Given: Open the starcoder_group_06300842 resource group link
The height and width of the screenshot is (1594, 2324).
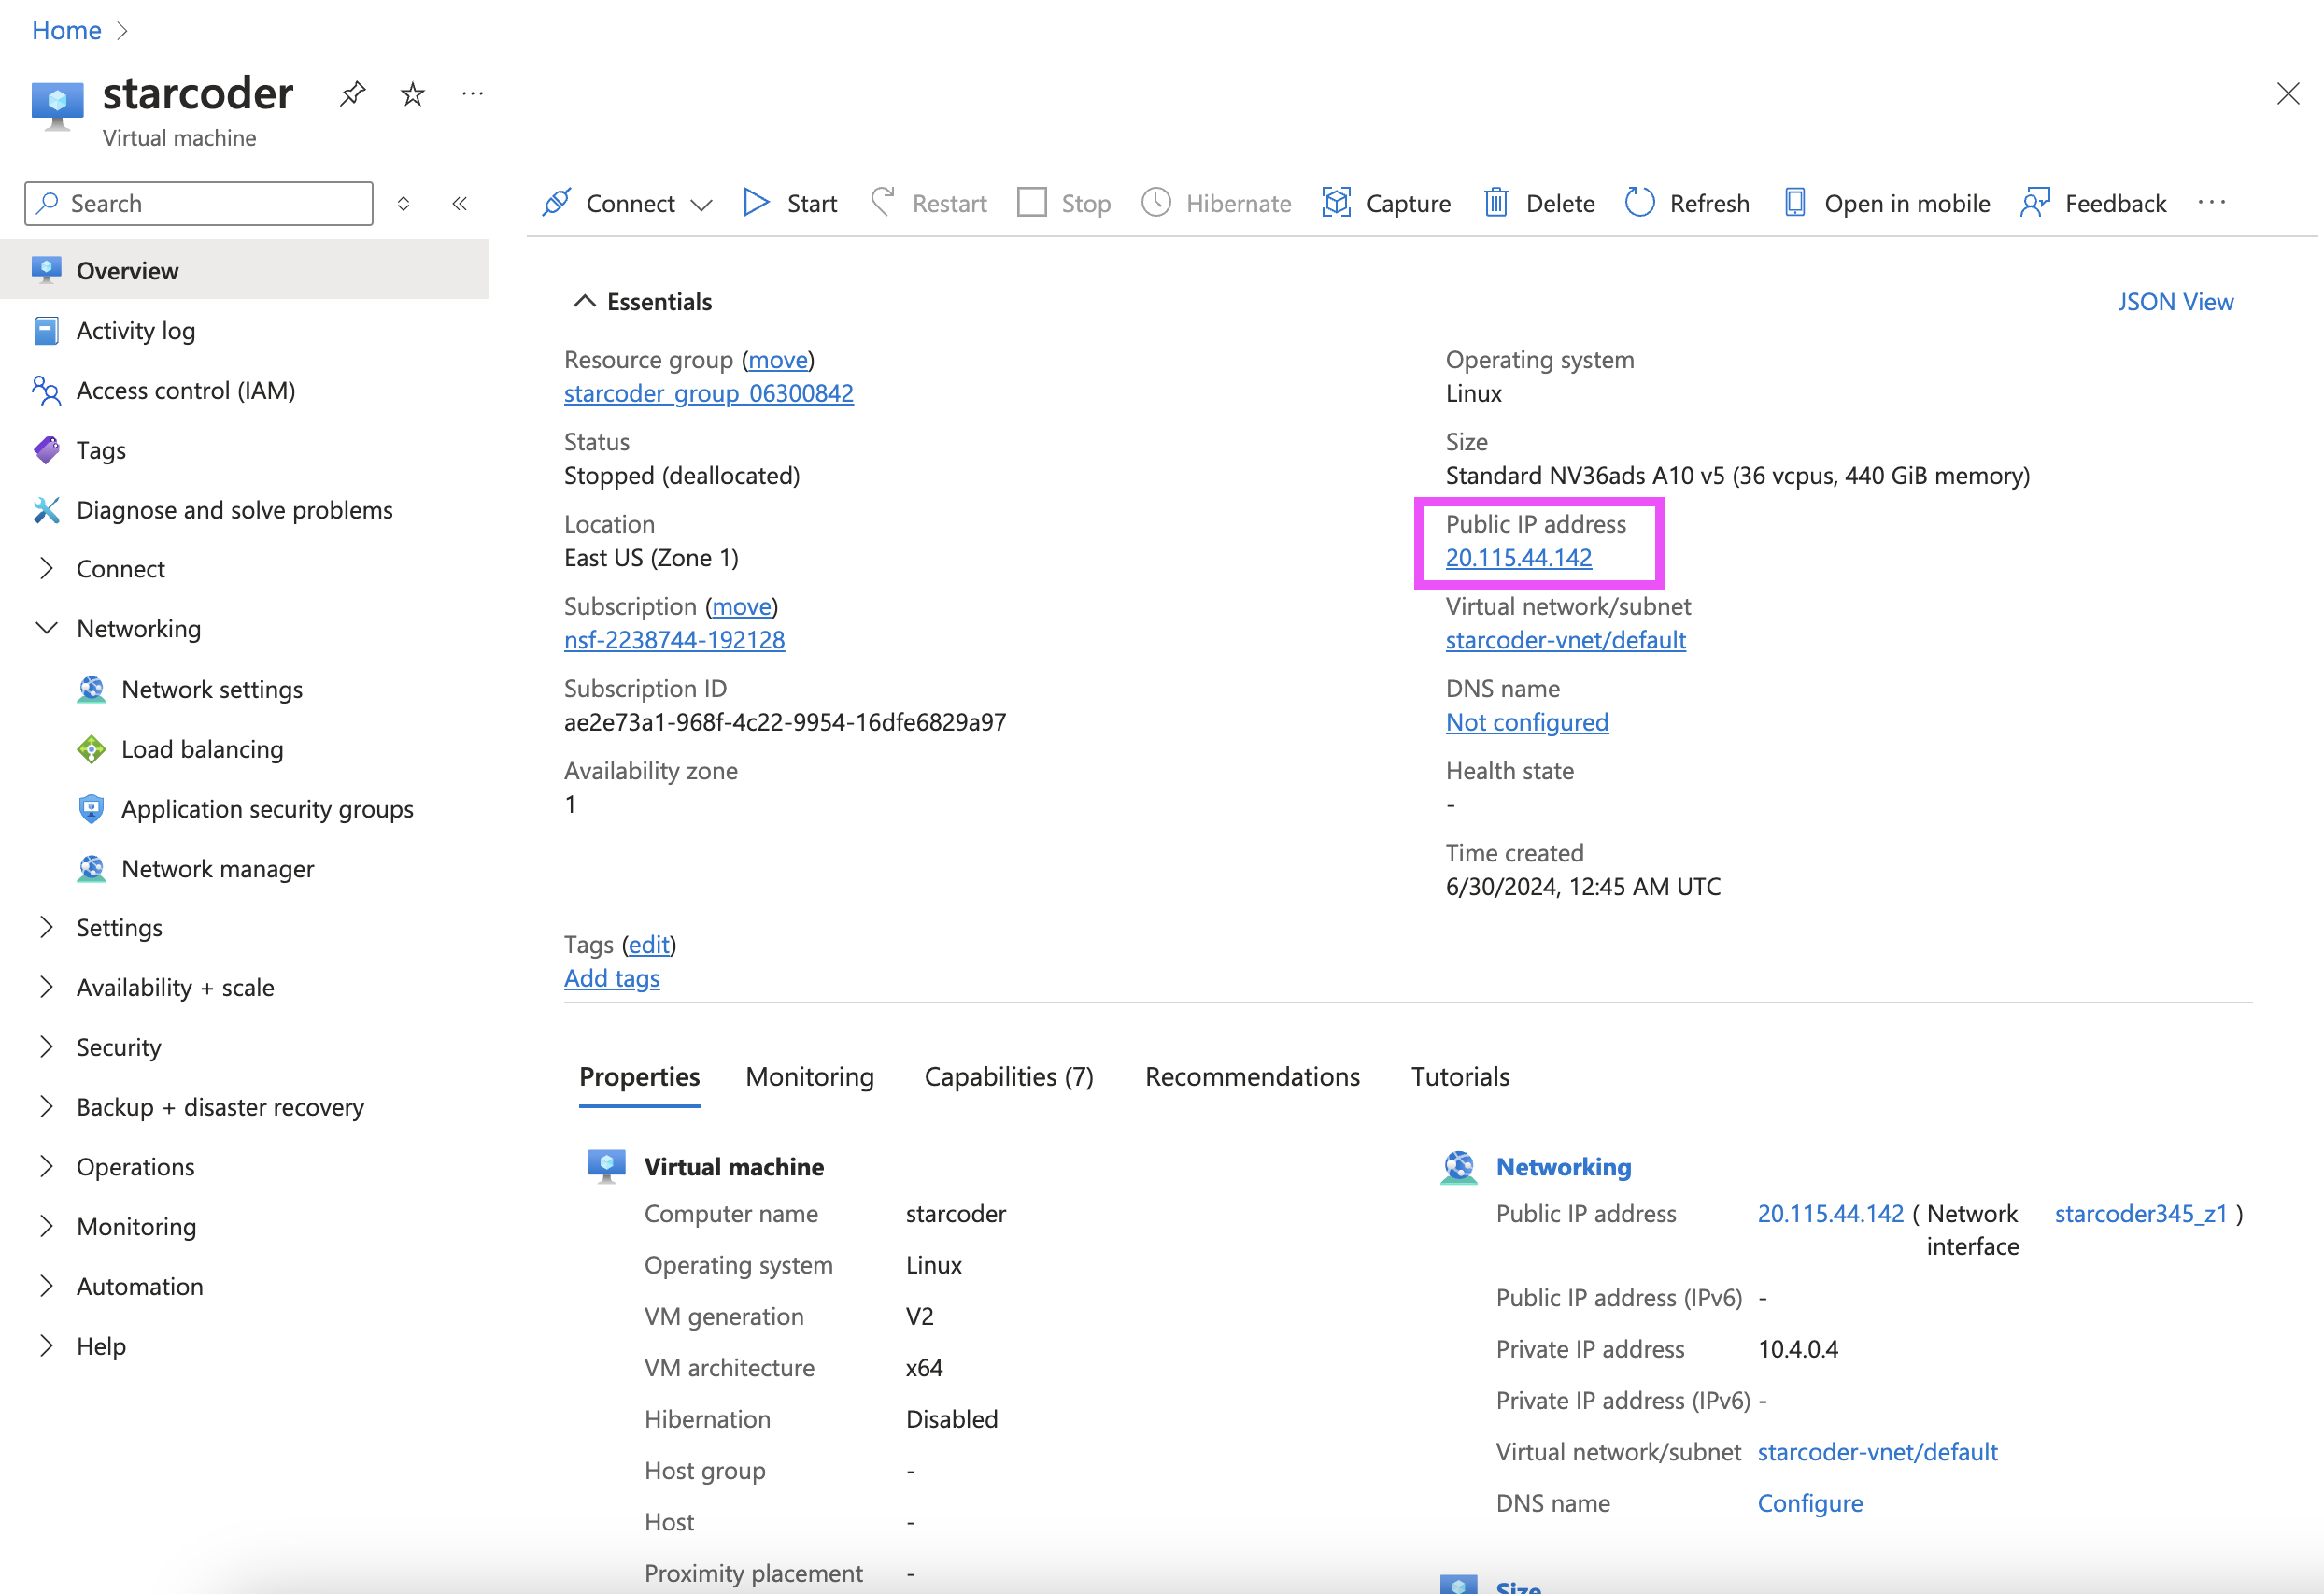Looking at the screenshot, I should [708, 393].
